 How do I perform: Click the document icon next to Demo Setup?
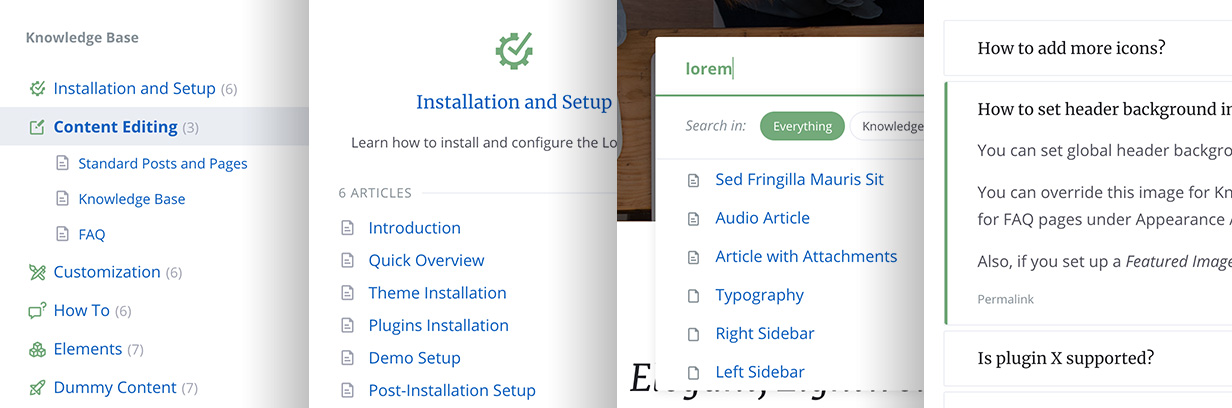(x=348, y=358)
